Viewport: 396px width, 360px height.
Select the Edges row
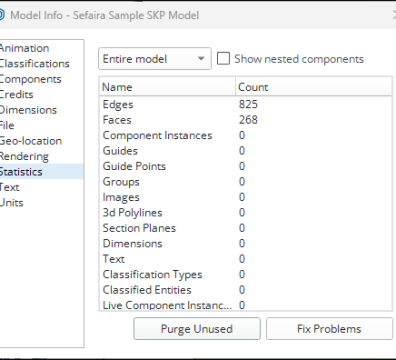point(245,104)
